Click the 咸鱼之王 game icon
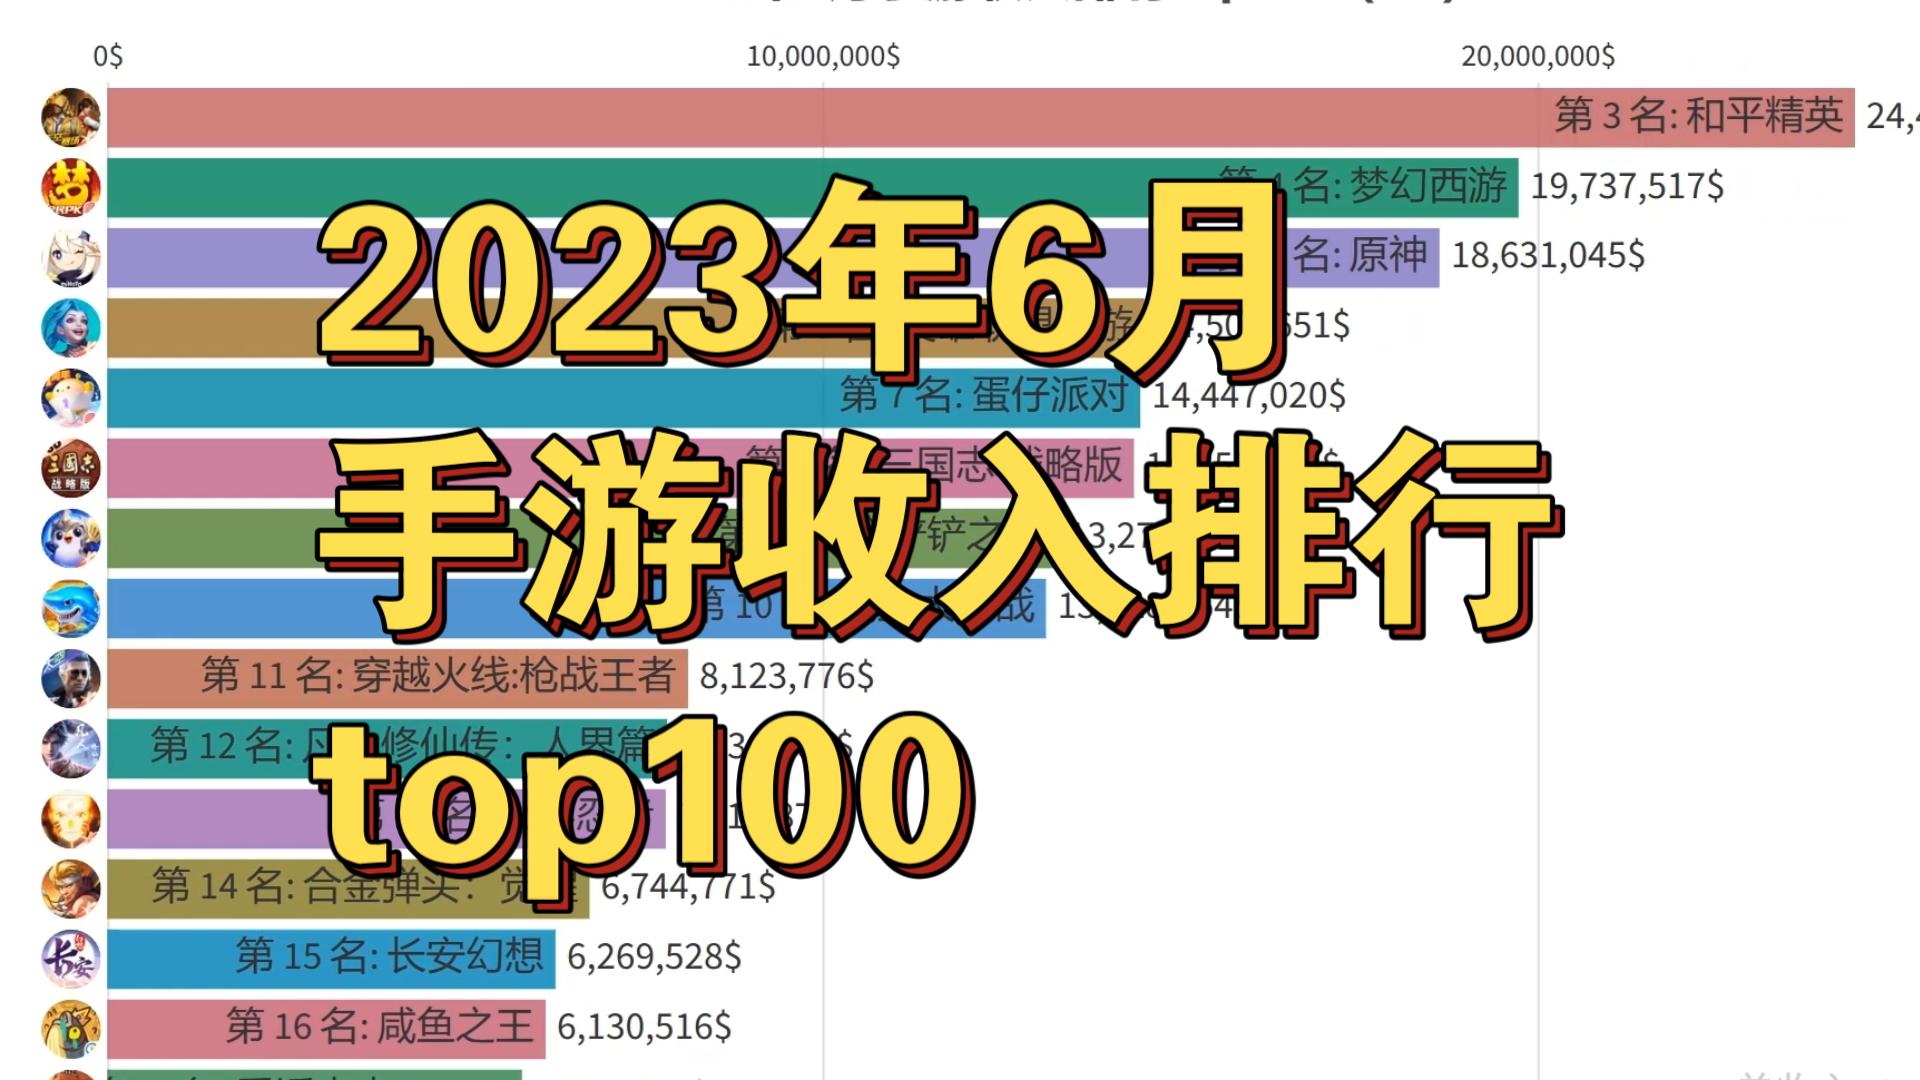Screen dimensions: 1920x1080 tap(71, 1028)
